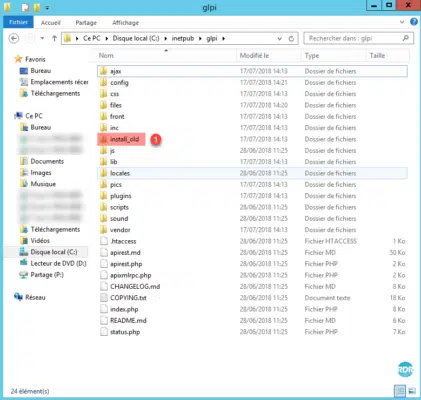Go up one folder level arrow
Viewport: 421px width, 400px height.
(54, 39)
